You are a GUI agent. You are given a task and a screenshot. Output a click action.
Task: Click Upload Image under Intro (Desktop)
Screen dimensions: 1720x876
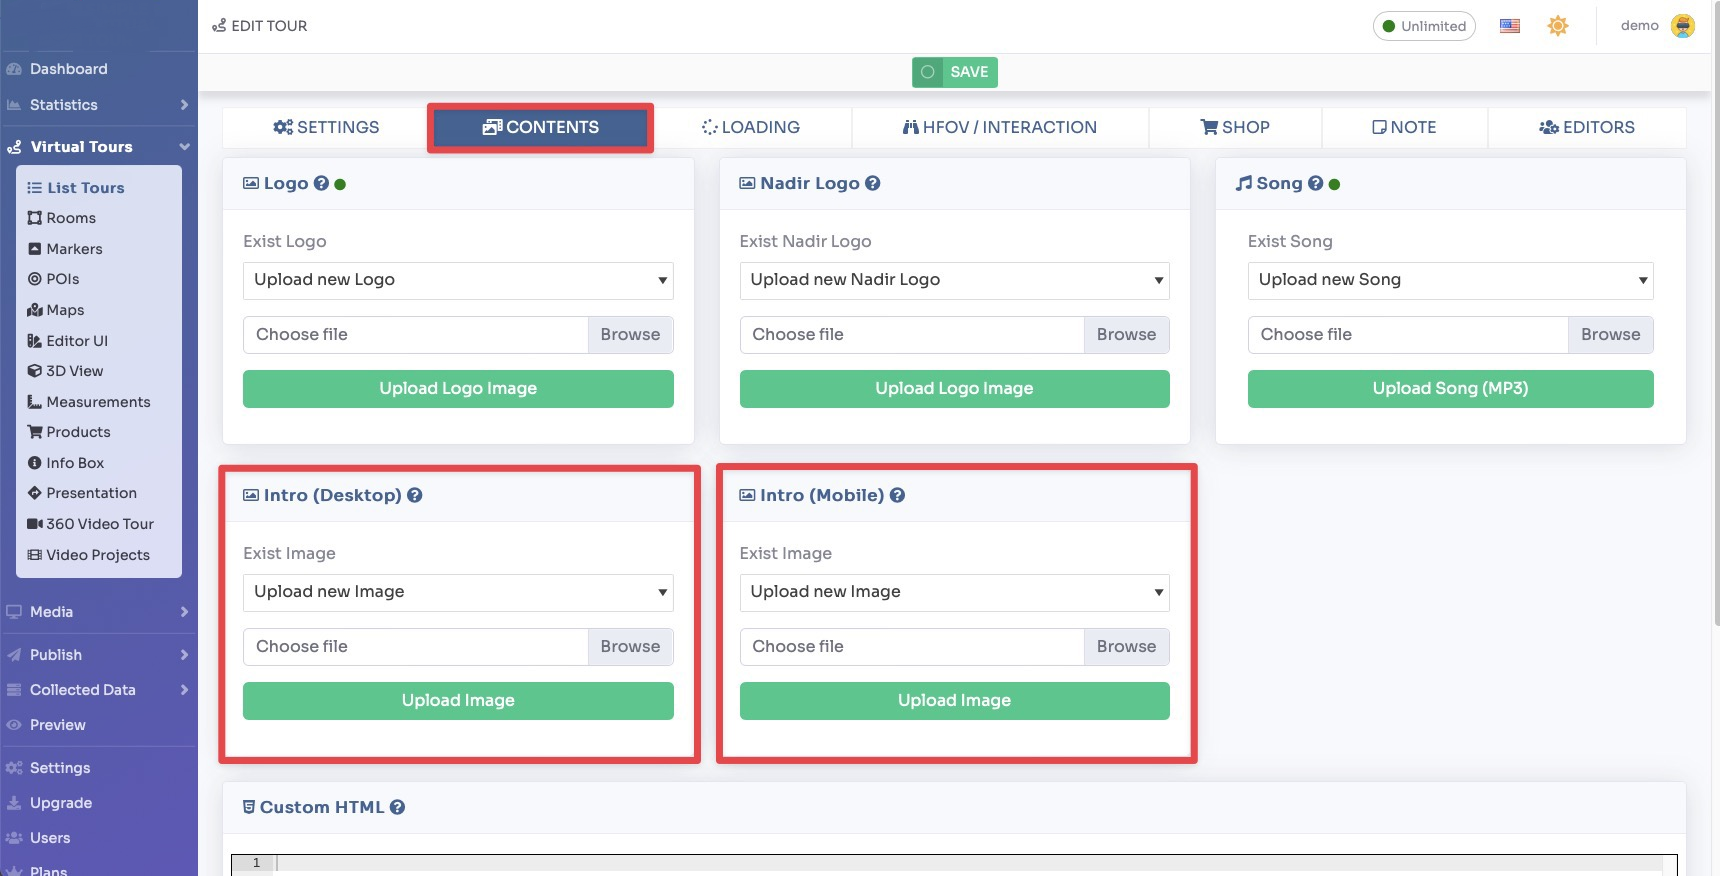458,701
